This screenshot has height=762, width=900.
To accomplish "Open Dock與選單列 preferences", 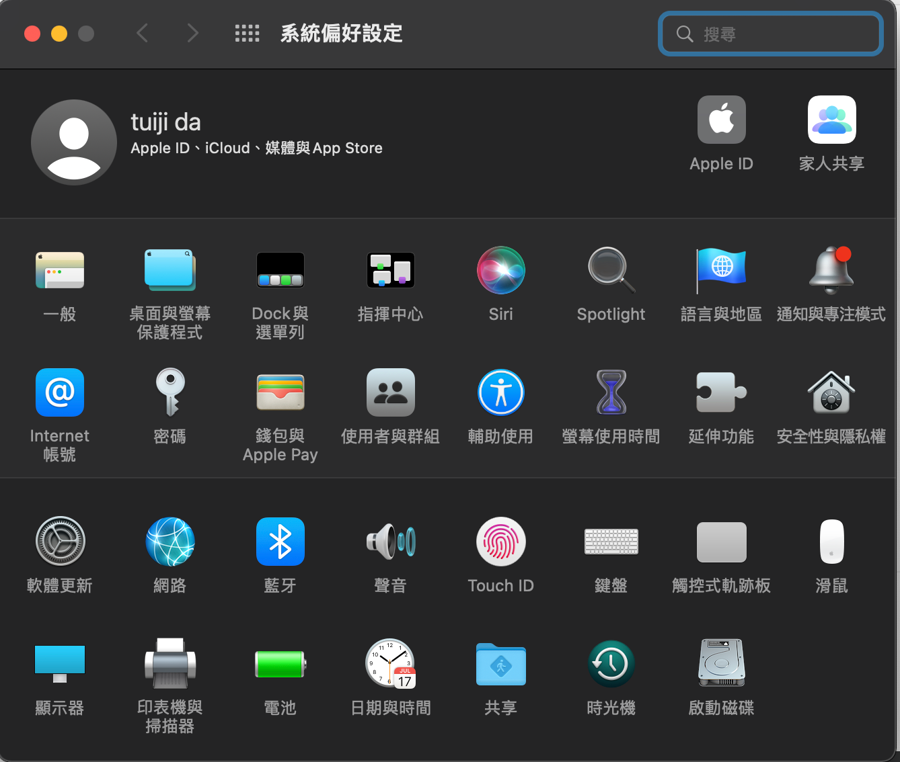I will click(x=280, y=271).
